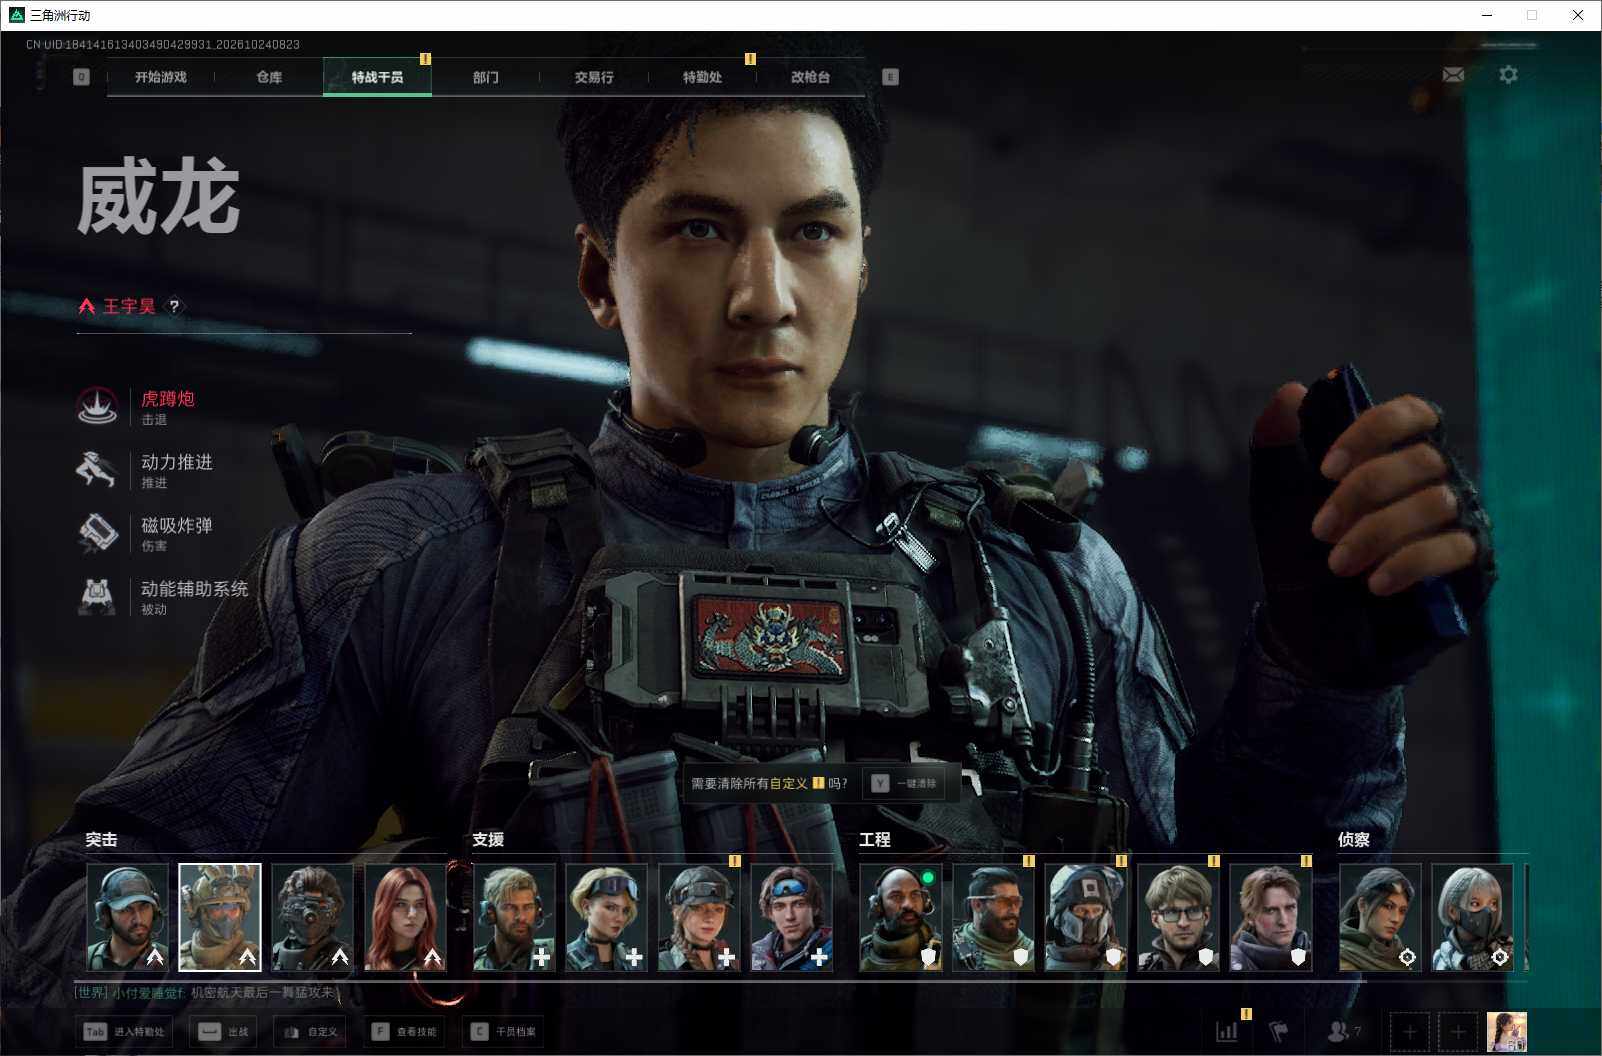Switch to the 仓库 tab

[x=269, y=77]
